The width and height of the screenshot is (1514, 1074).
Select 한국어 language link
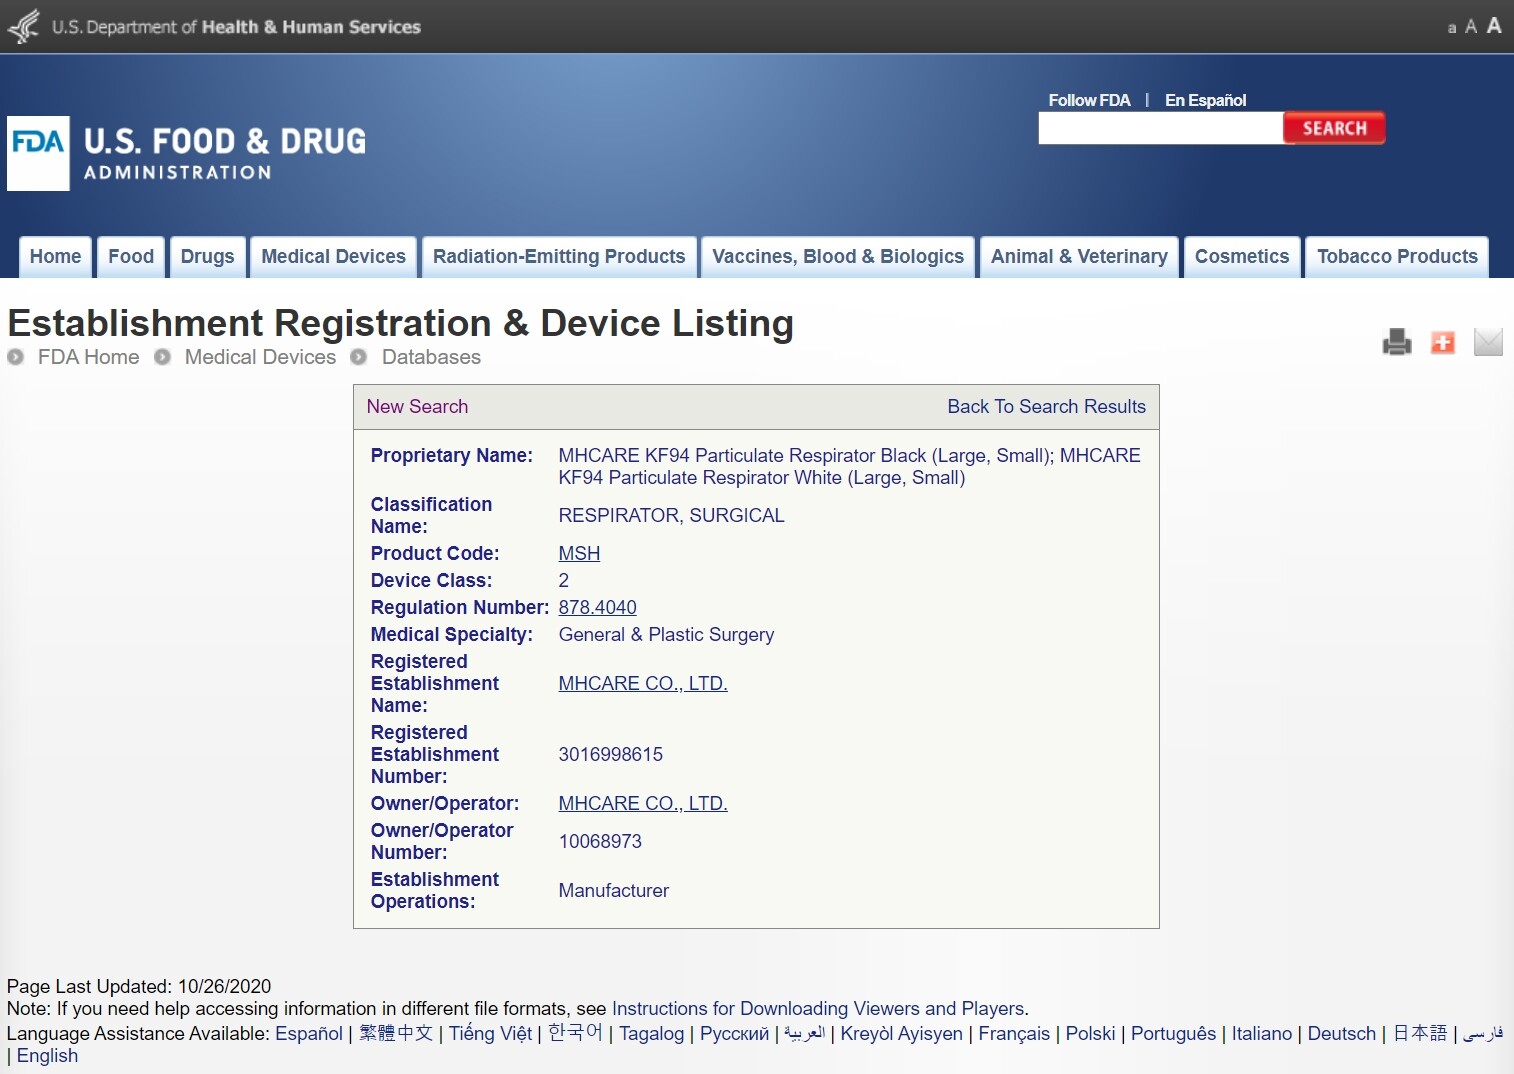[x=575, y=1033]
